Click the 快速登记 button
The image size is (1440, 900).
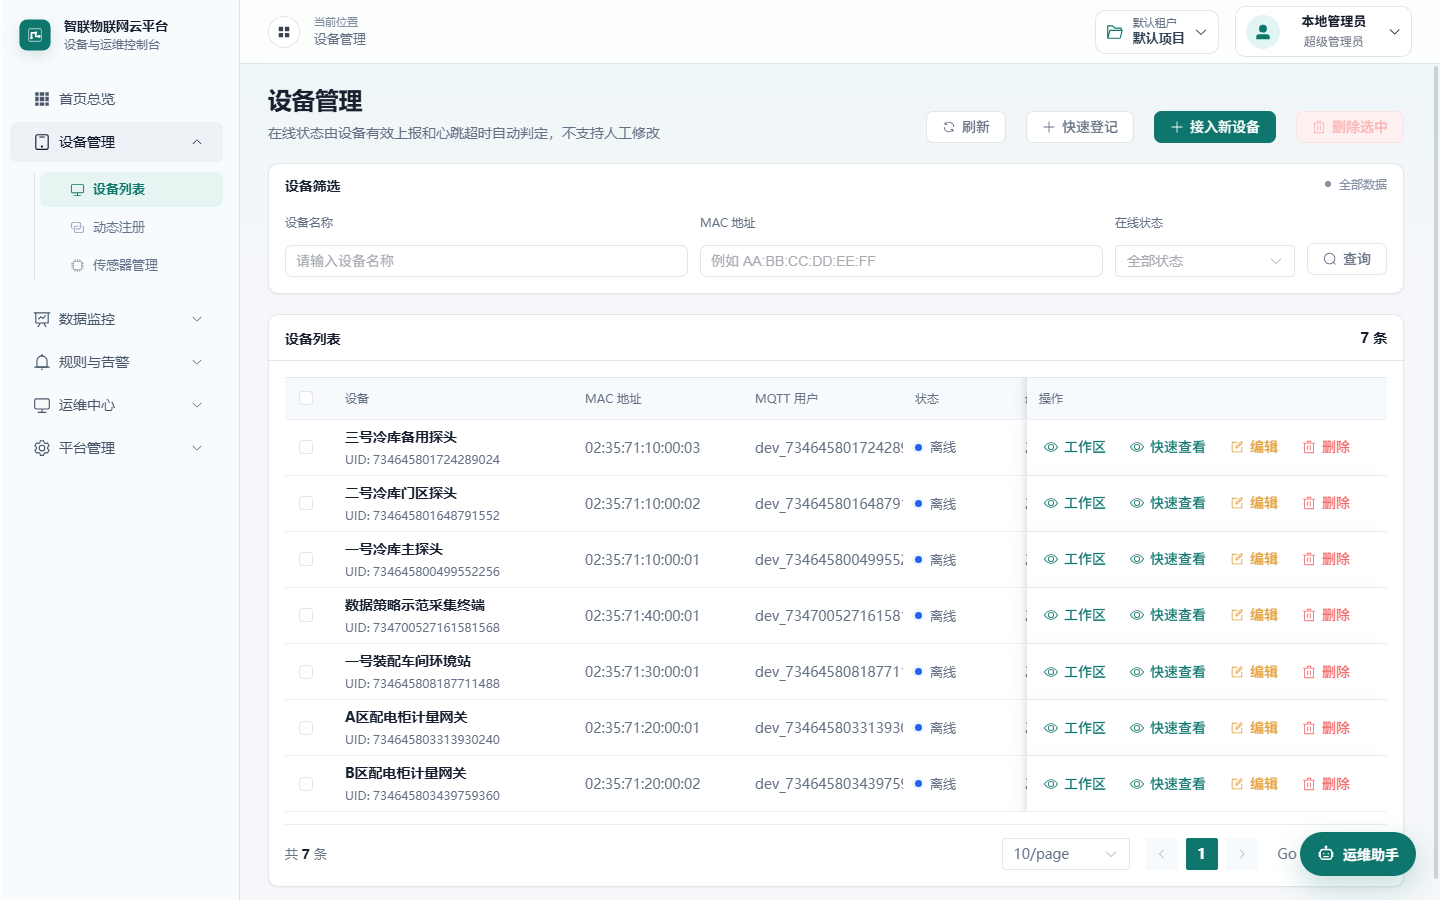(x=1080, y=127)
